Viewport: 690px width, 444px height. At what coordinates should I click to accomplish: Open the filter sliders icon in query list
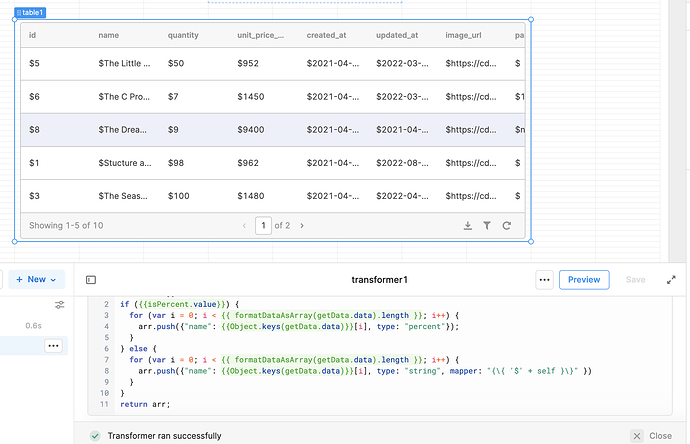(59, 305)
